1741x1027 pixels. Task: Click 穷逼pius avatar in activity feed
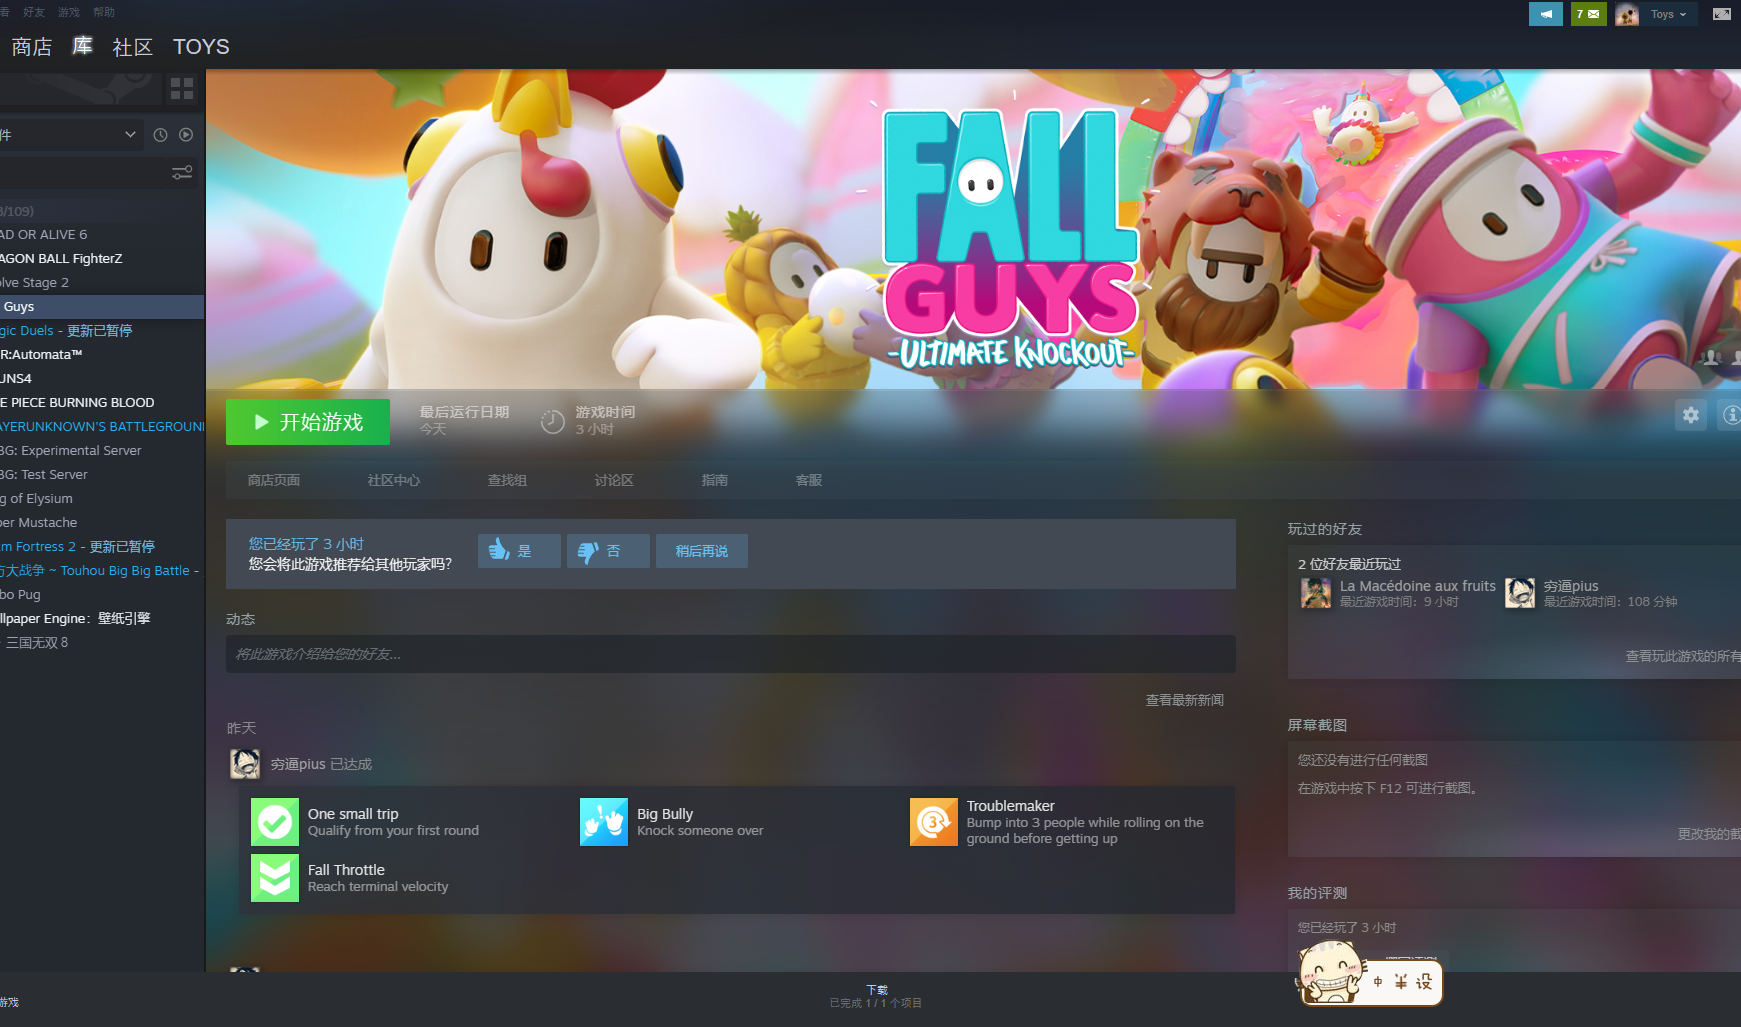pos(245,764)
